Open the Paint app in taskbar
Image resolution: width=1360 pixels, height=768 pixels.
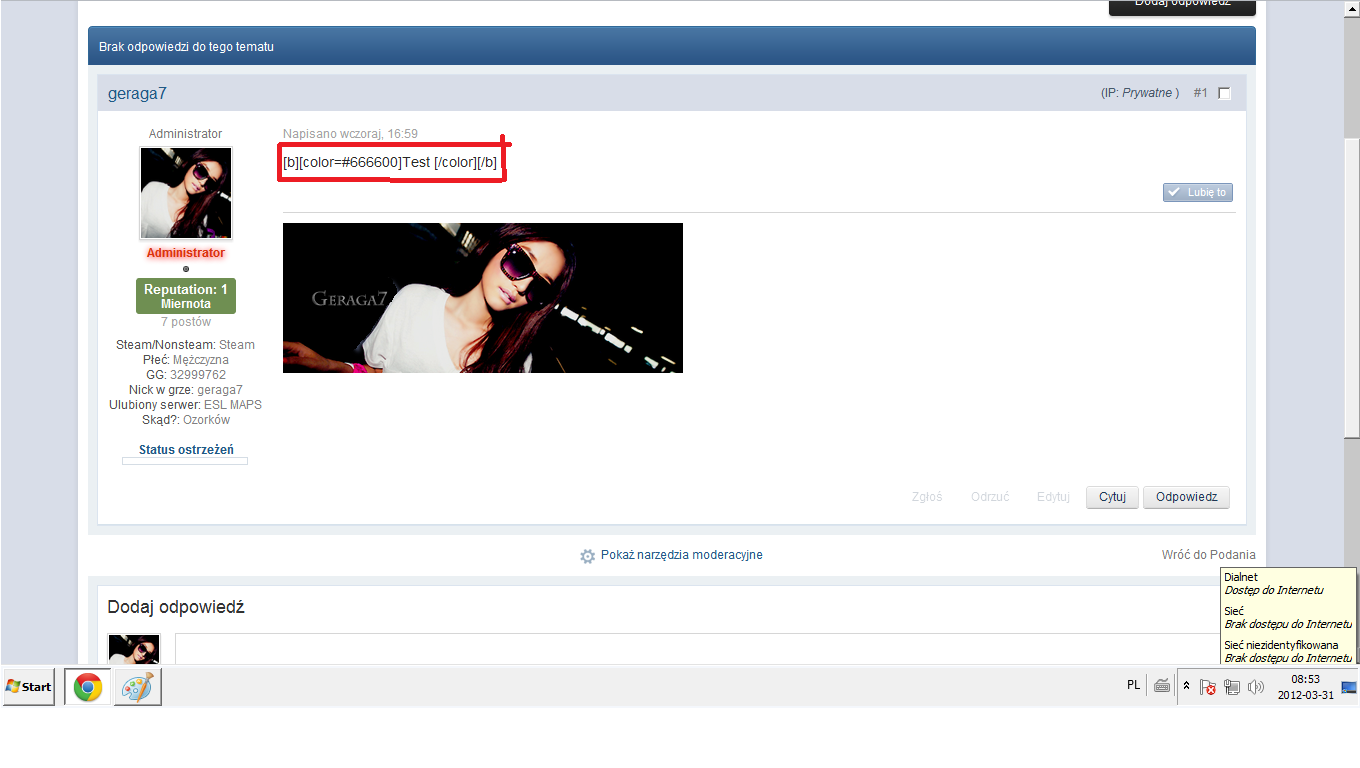pos(137,687)
